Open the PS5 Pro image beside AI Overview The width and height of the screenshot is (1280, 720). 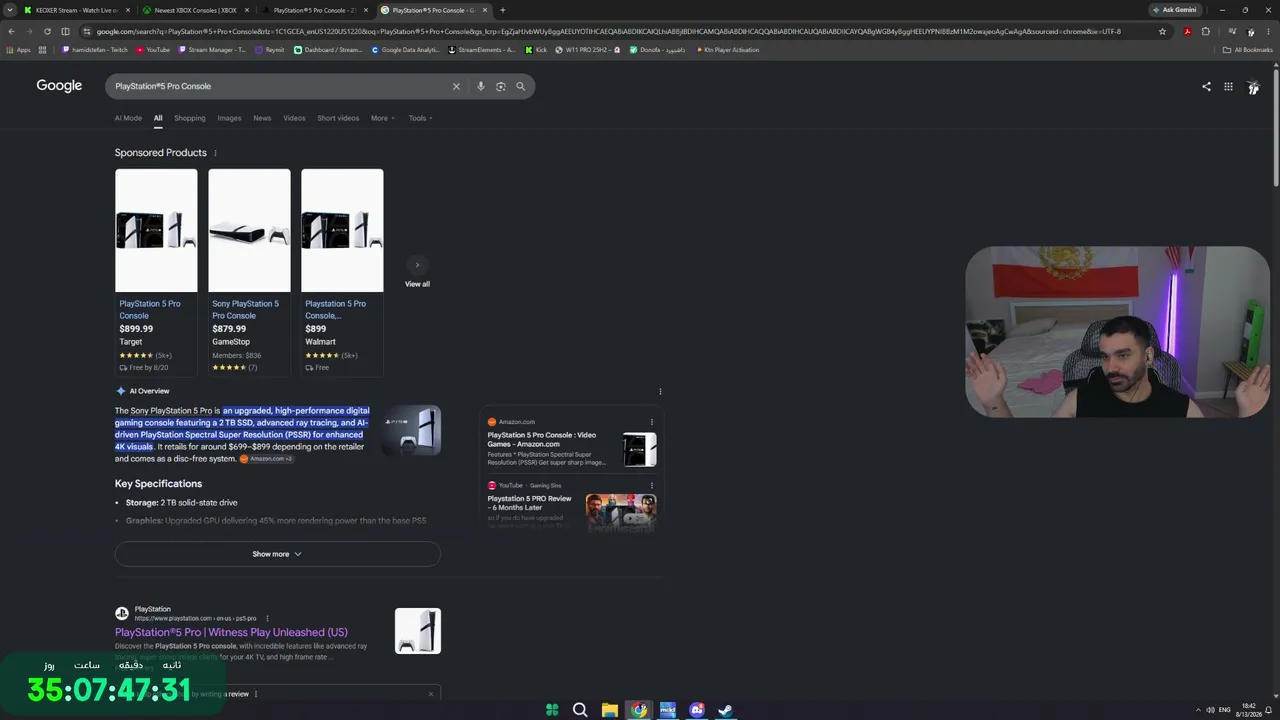[x=411, y=431]
